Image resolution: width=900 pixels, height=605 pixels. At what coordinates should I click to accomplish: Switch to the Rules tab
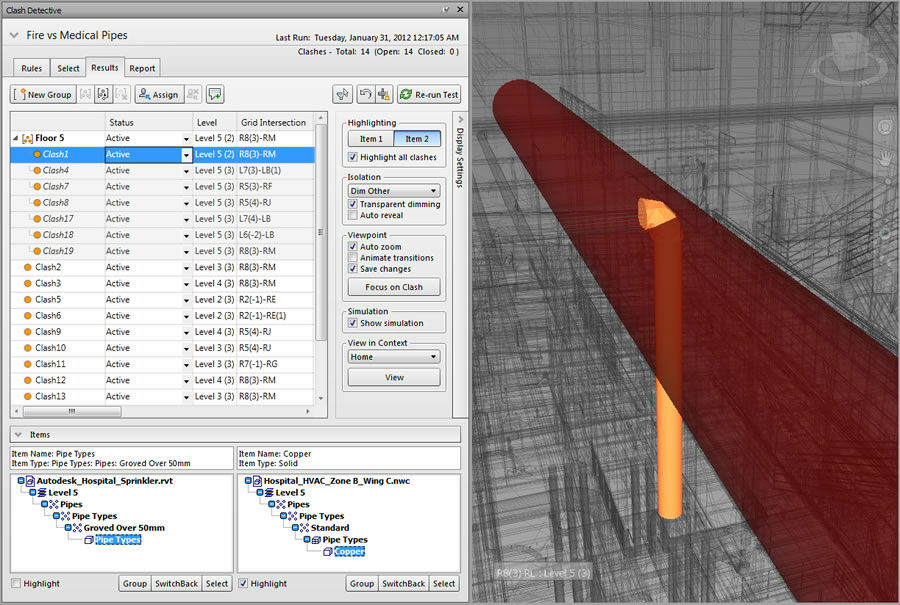[32, 68]
